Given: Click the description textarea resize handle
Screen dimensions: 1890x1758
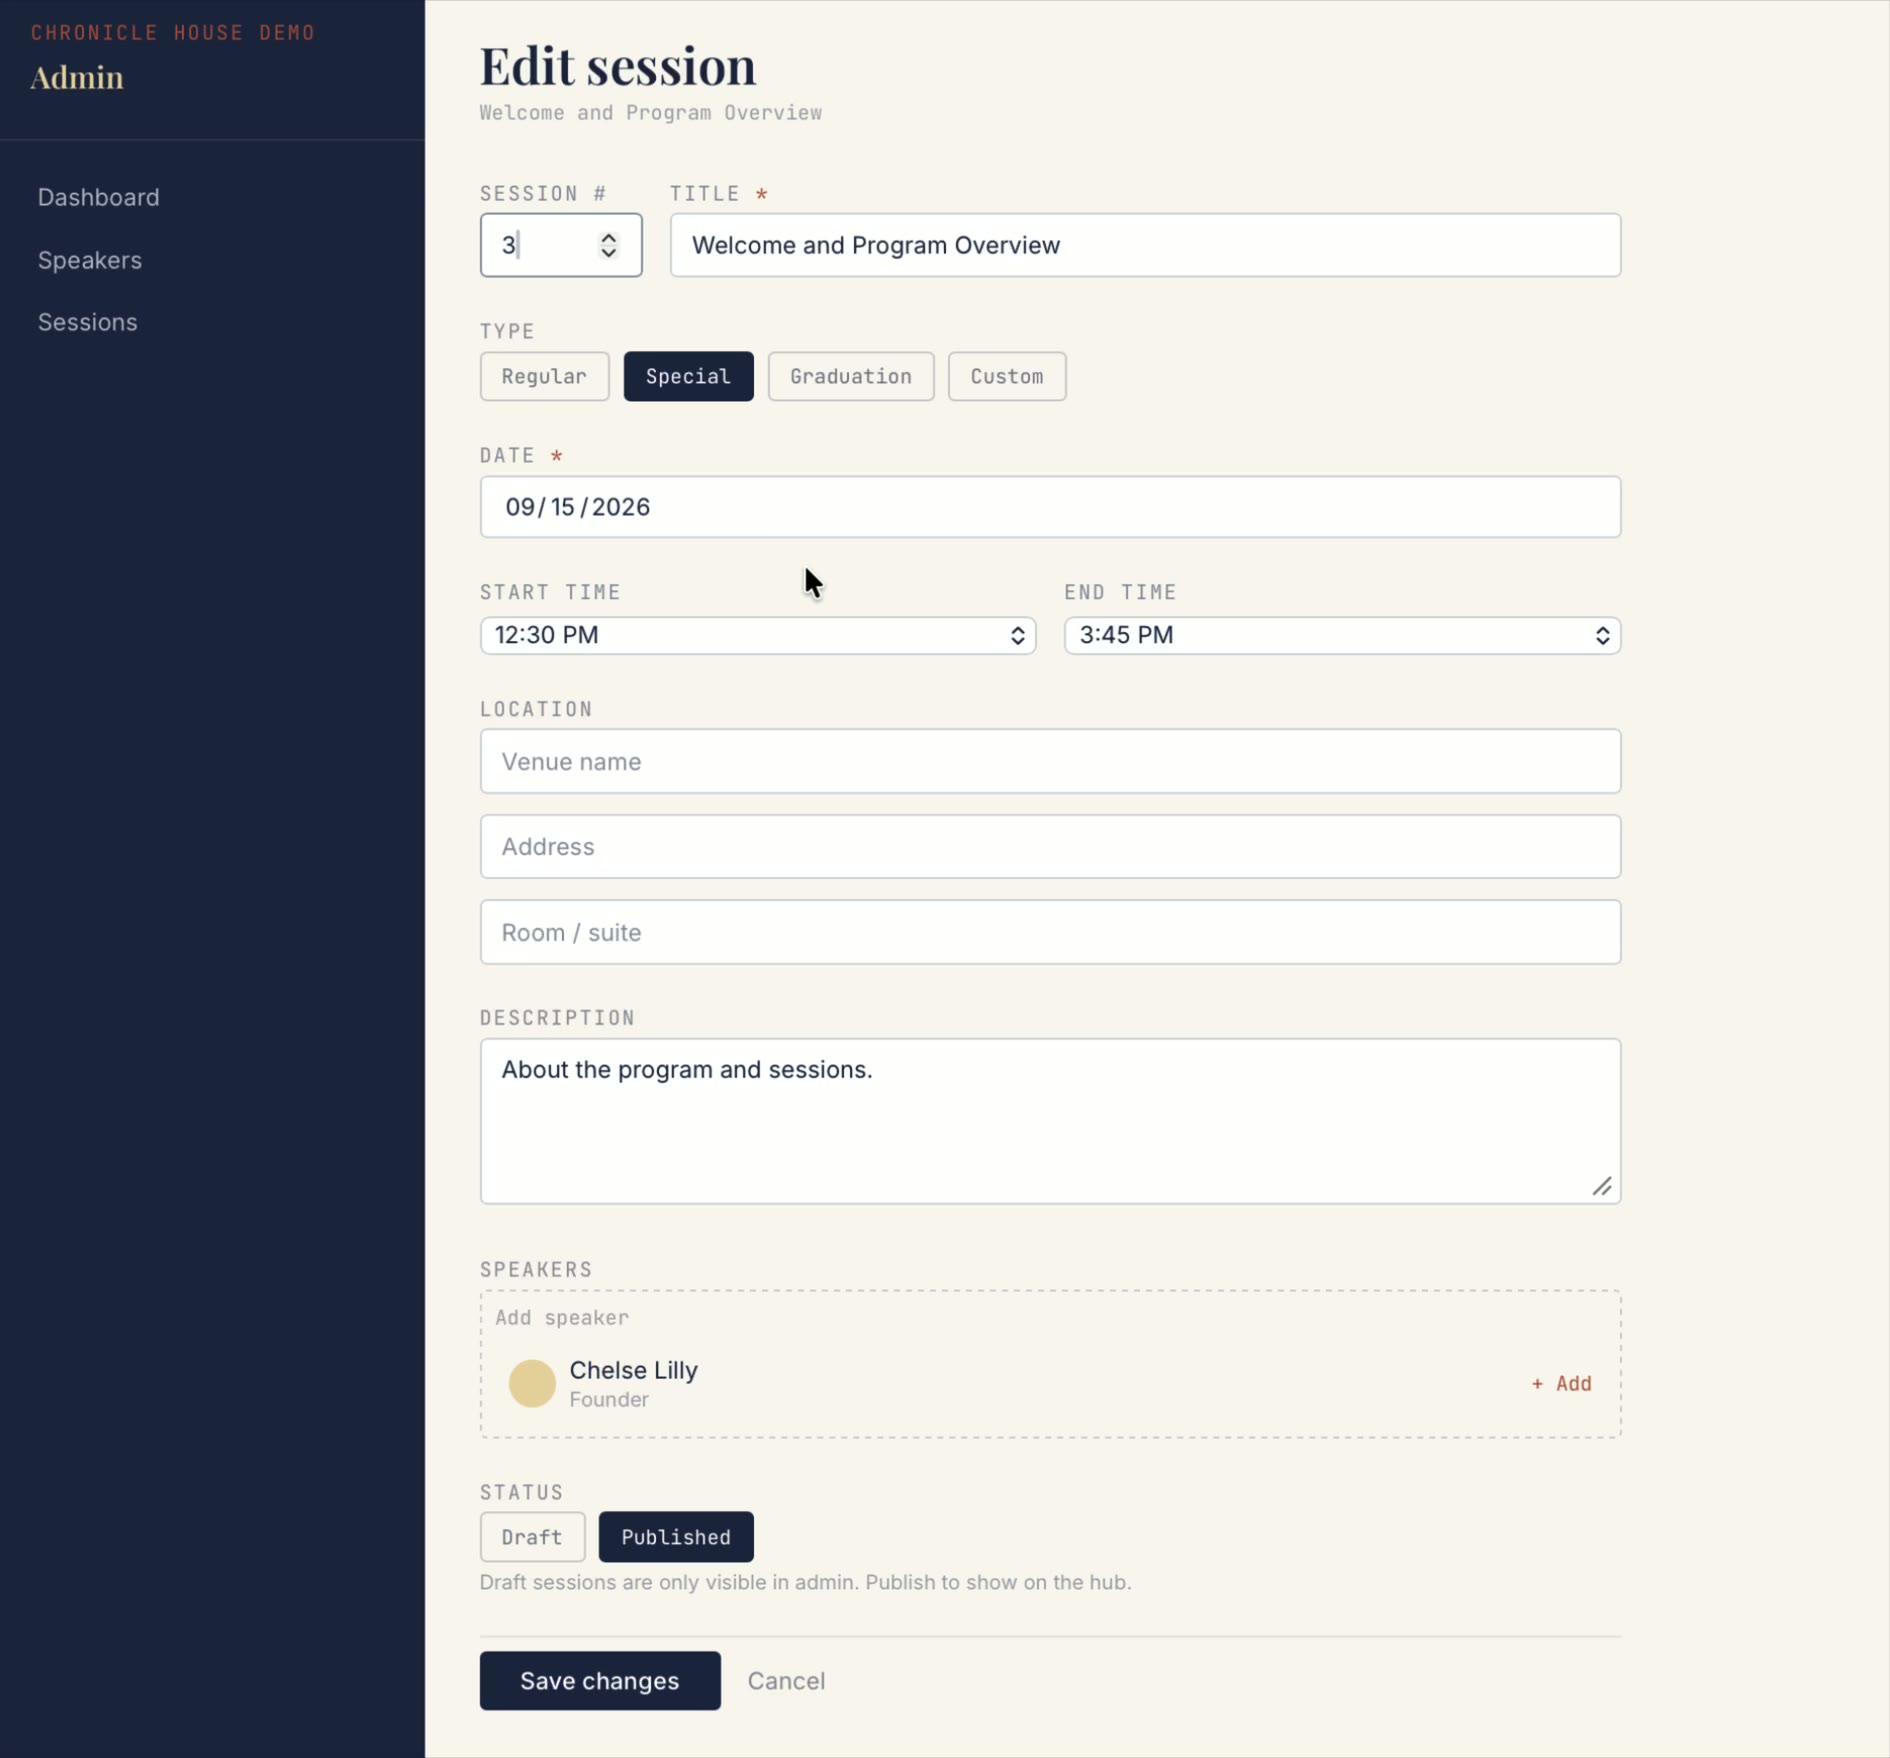Looking at the screenshot, I should pos(1601,1186).
